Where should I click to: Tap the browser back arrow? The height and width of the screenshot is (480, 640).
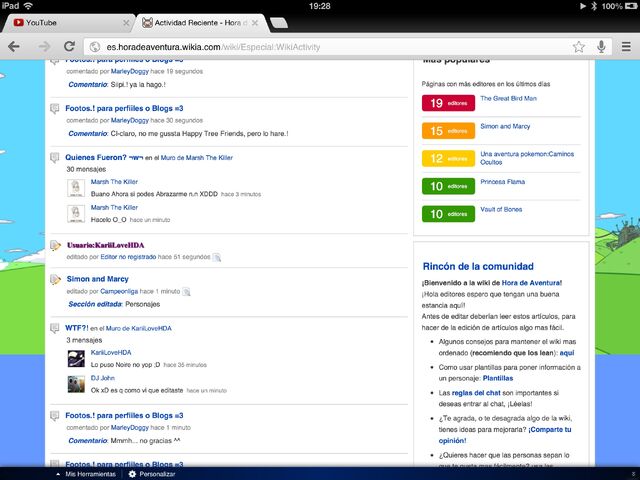tap(14, 47)
